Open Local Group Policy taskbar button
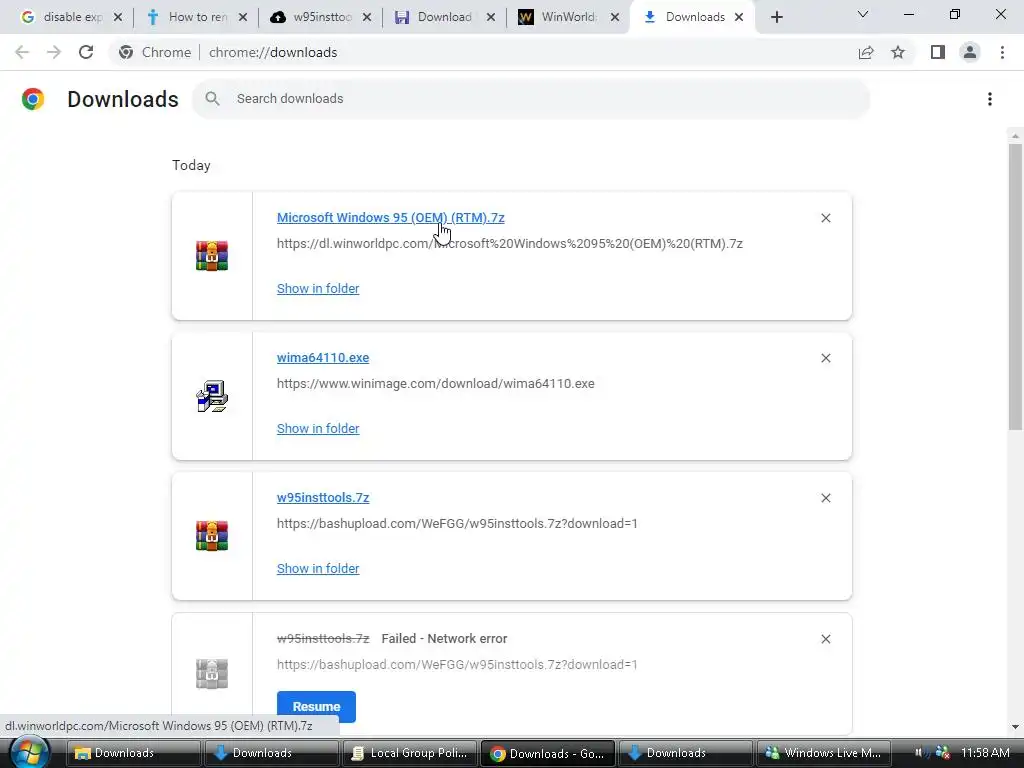This screenshot has width=1024, height=768. tap(409, 753)
